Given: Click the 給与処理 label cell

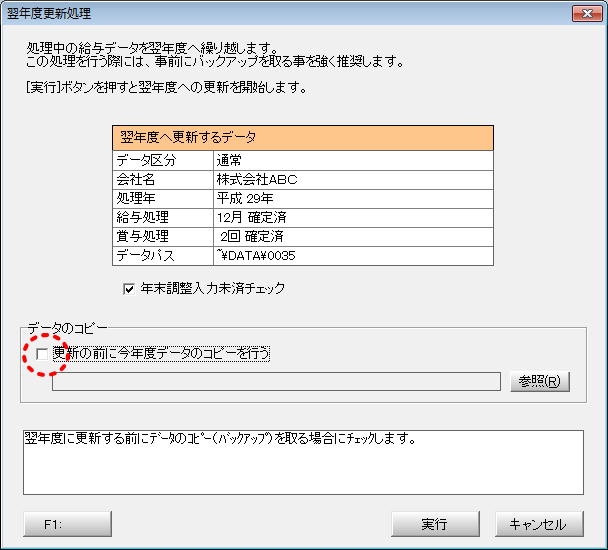Looking at the screenshot, I should click(x=163, y=218).
